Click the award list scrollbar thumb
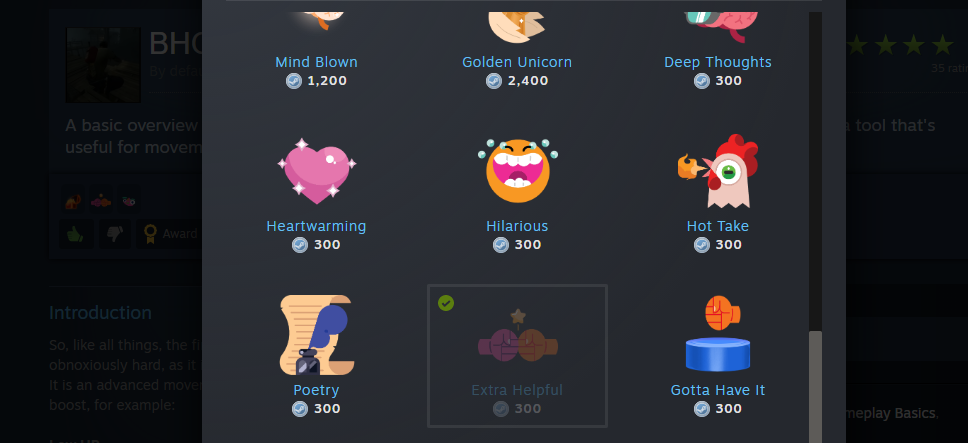 tap(816, 387)
